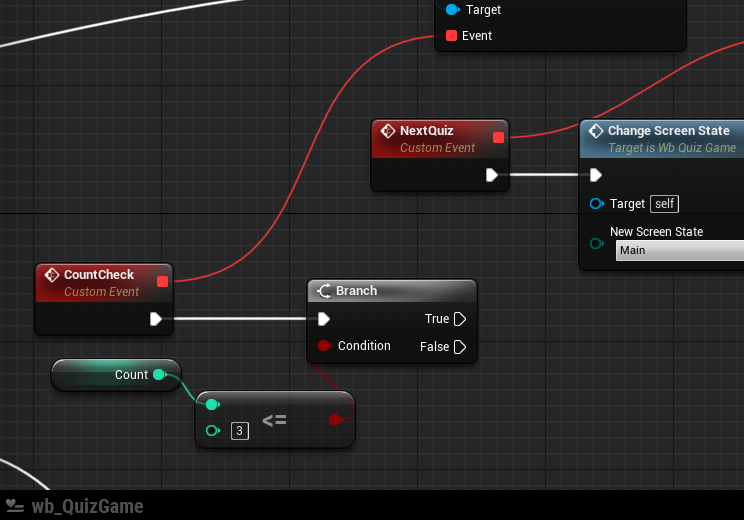
Task: Click the value field showing 3
Action: 240,431
